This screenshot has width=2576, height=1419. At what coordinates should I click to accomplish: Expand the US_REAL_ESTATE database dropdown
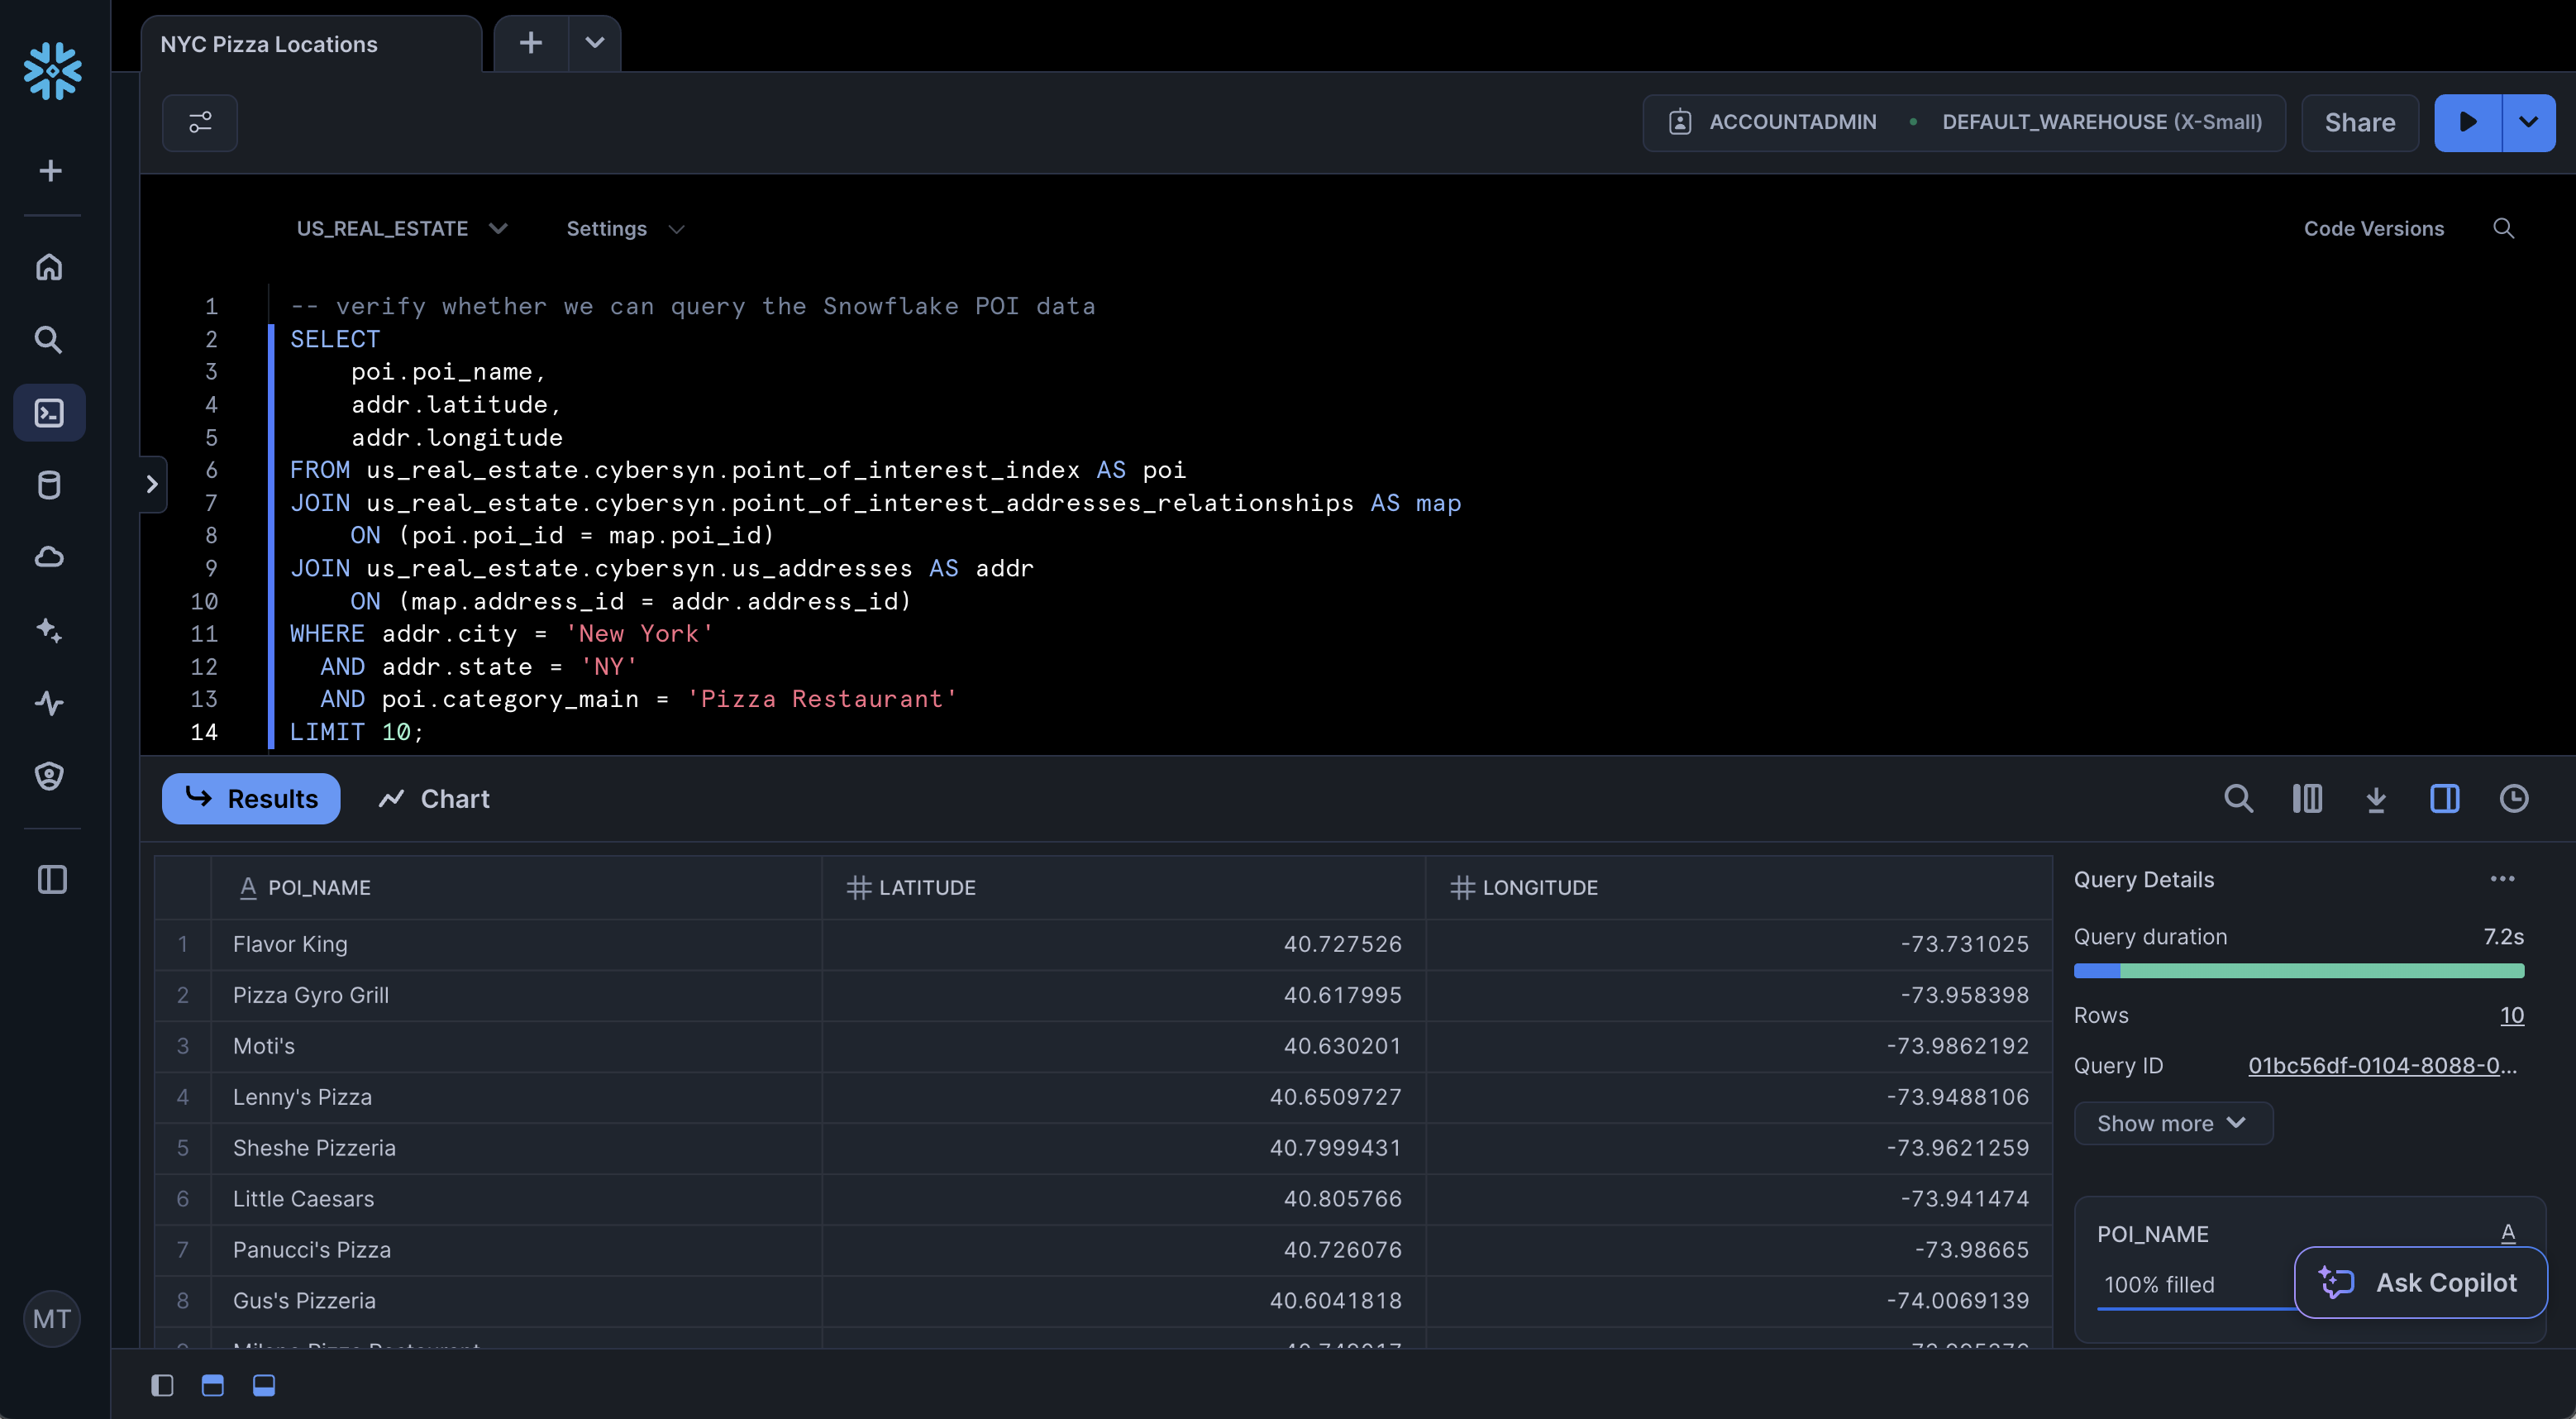click(x=401, y=228)
